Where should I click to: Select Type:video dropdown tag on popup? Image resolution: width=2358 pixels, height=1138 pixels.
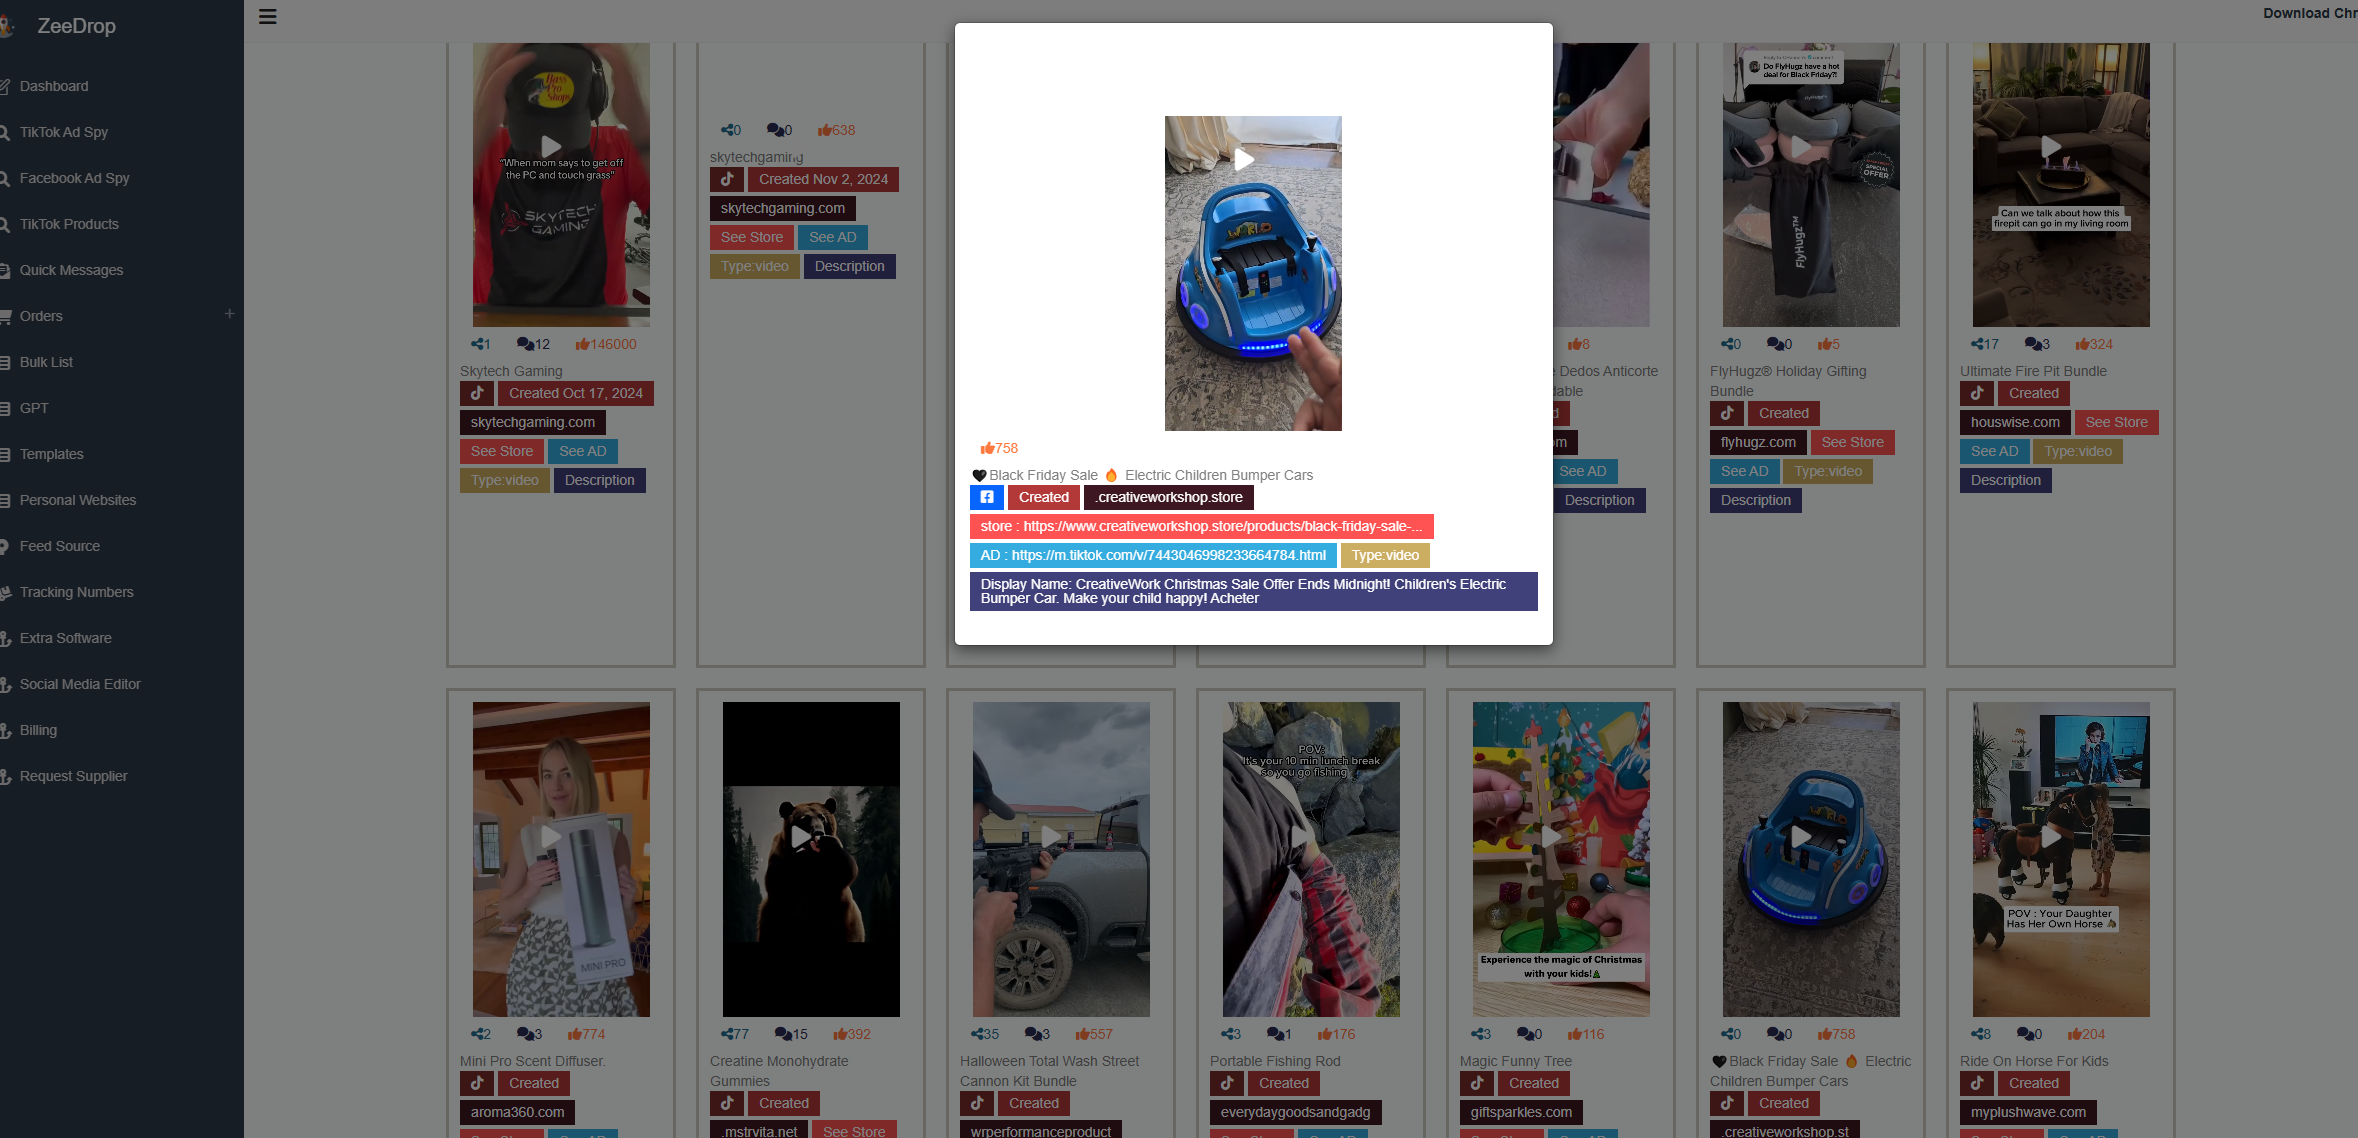pyautogui.click(x=1384, y=555)
